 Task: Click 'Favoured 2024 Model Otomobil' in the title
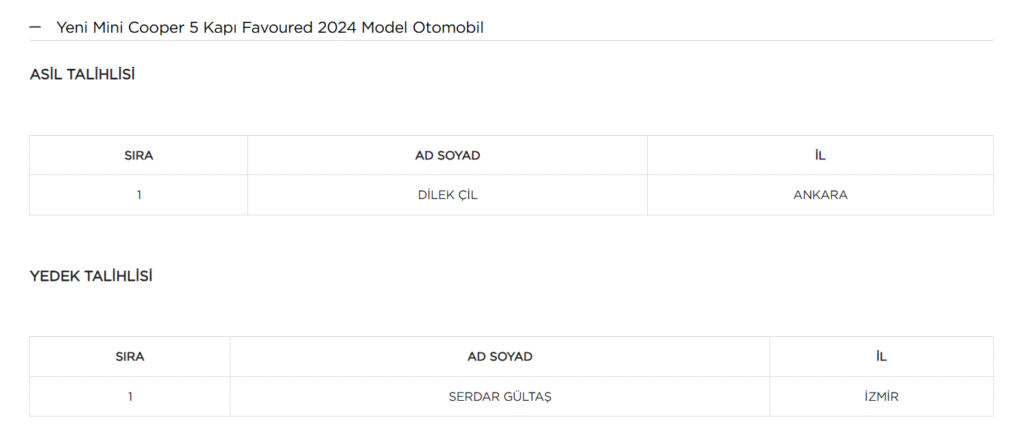(x=364, y=28)
